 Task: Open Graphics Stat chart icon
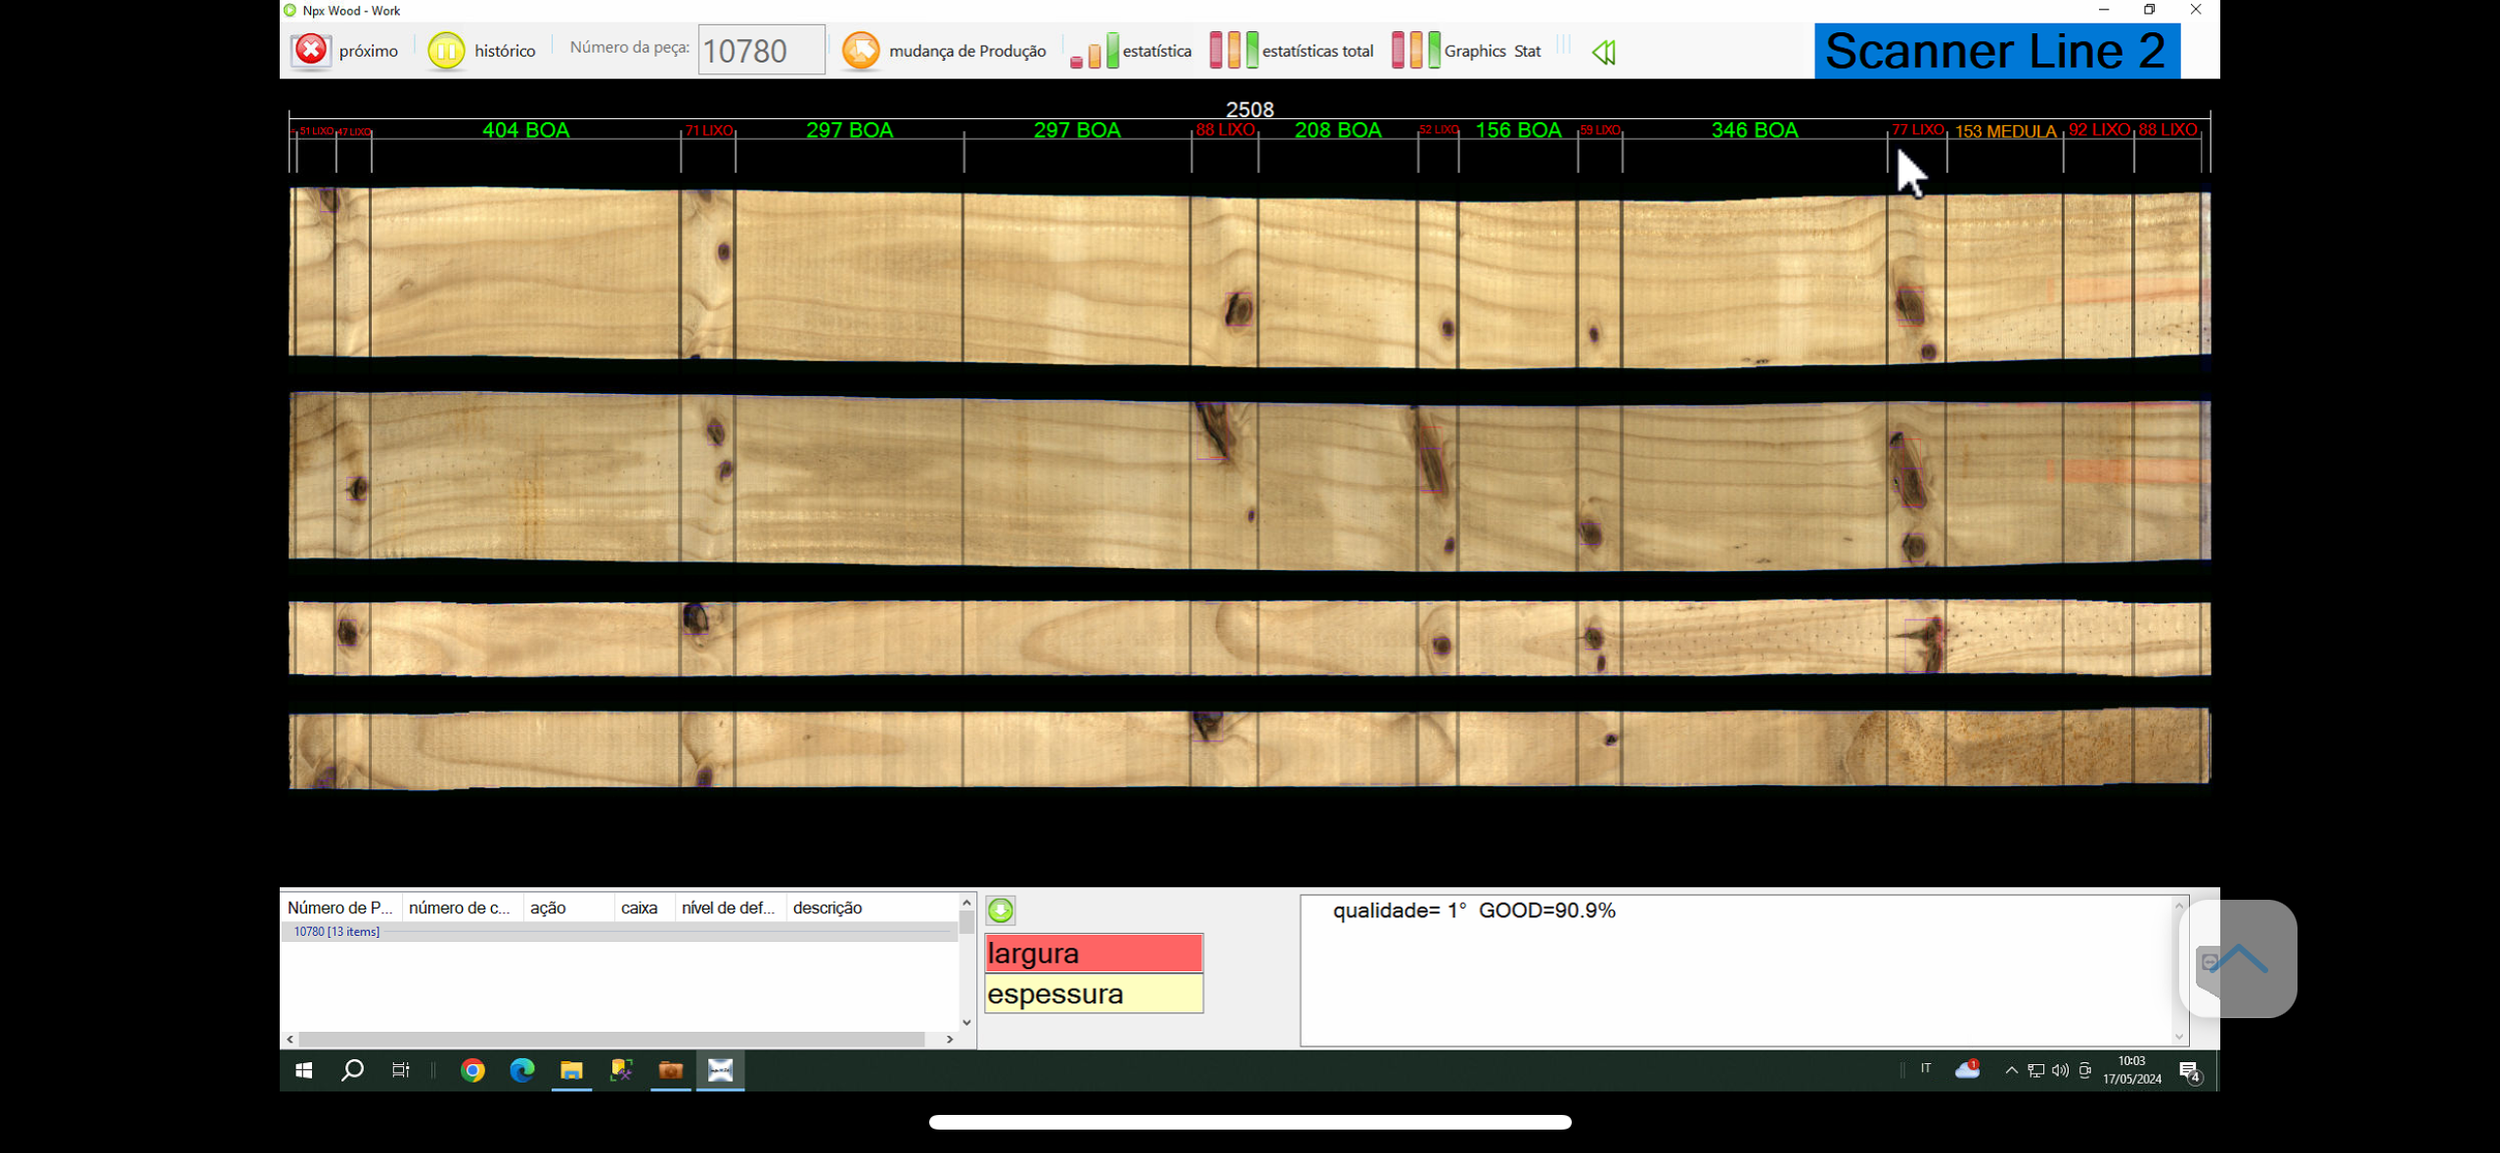[x=1415, y=50]
